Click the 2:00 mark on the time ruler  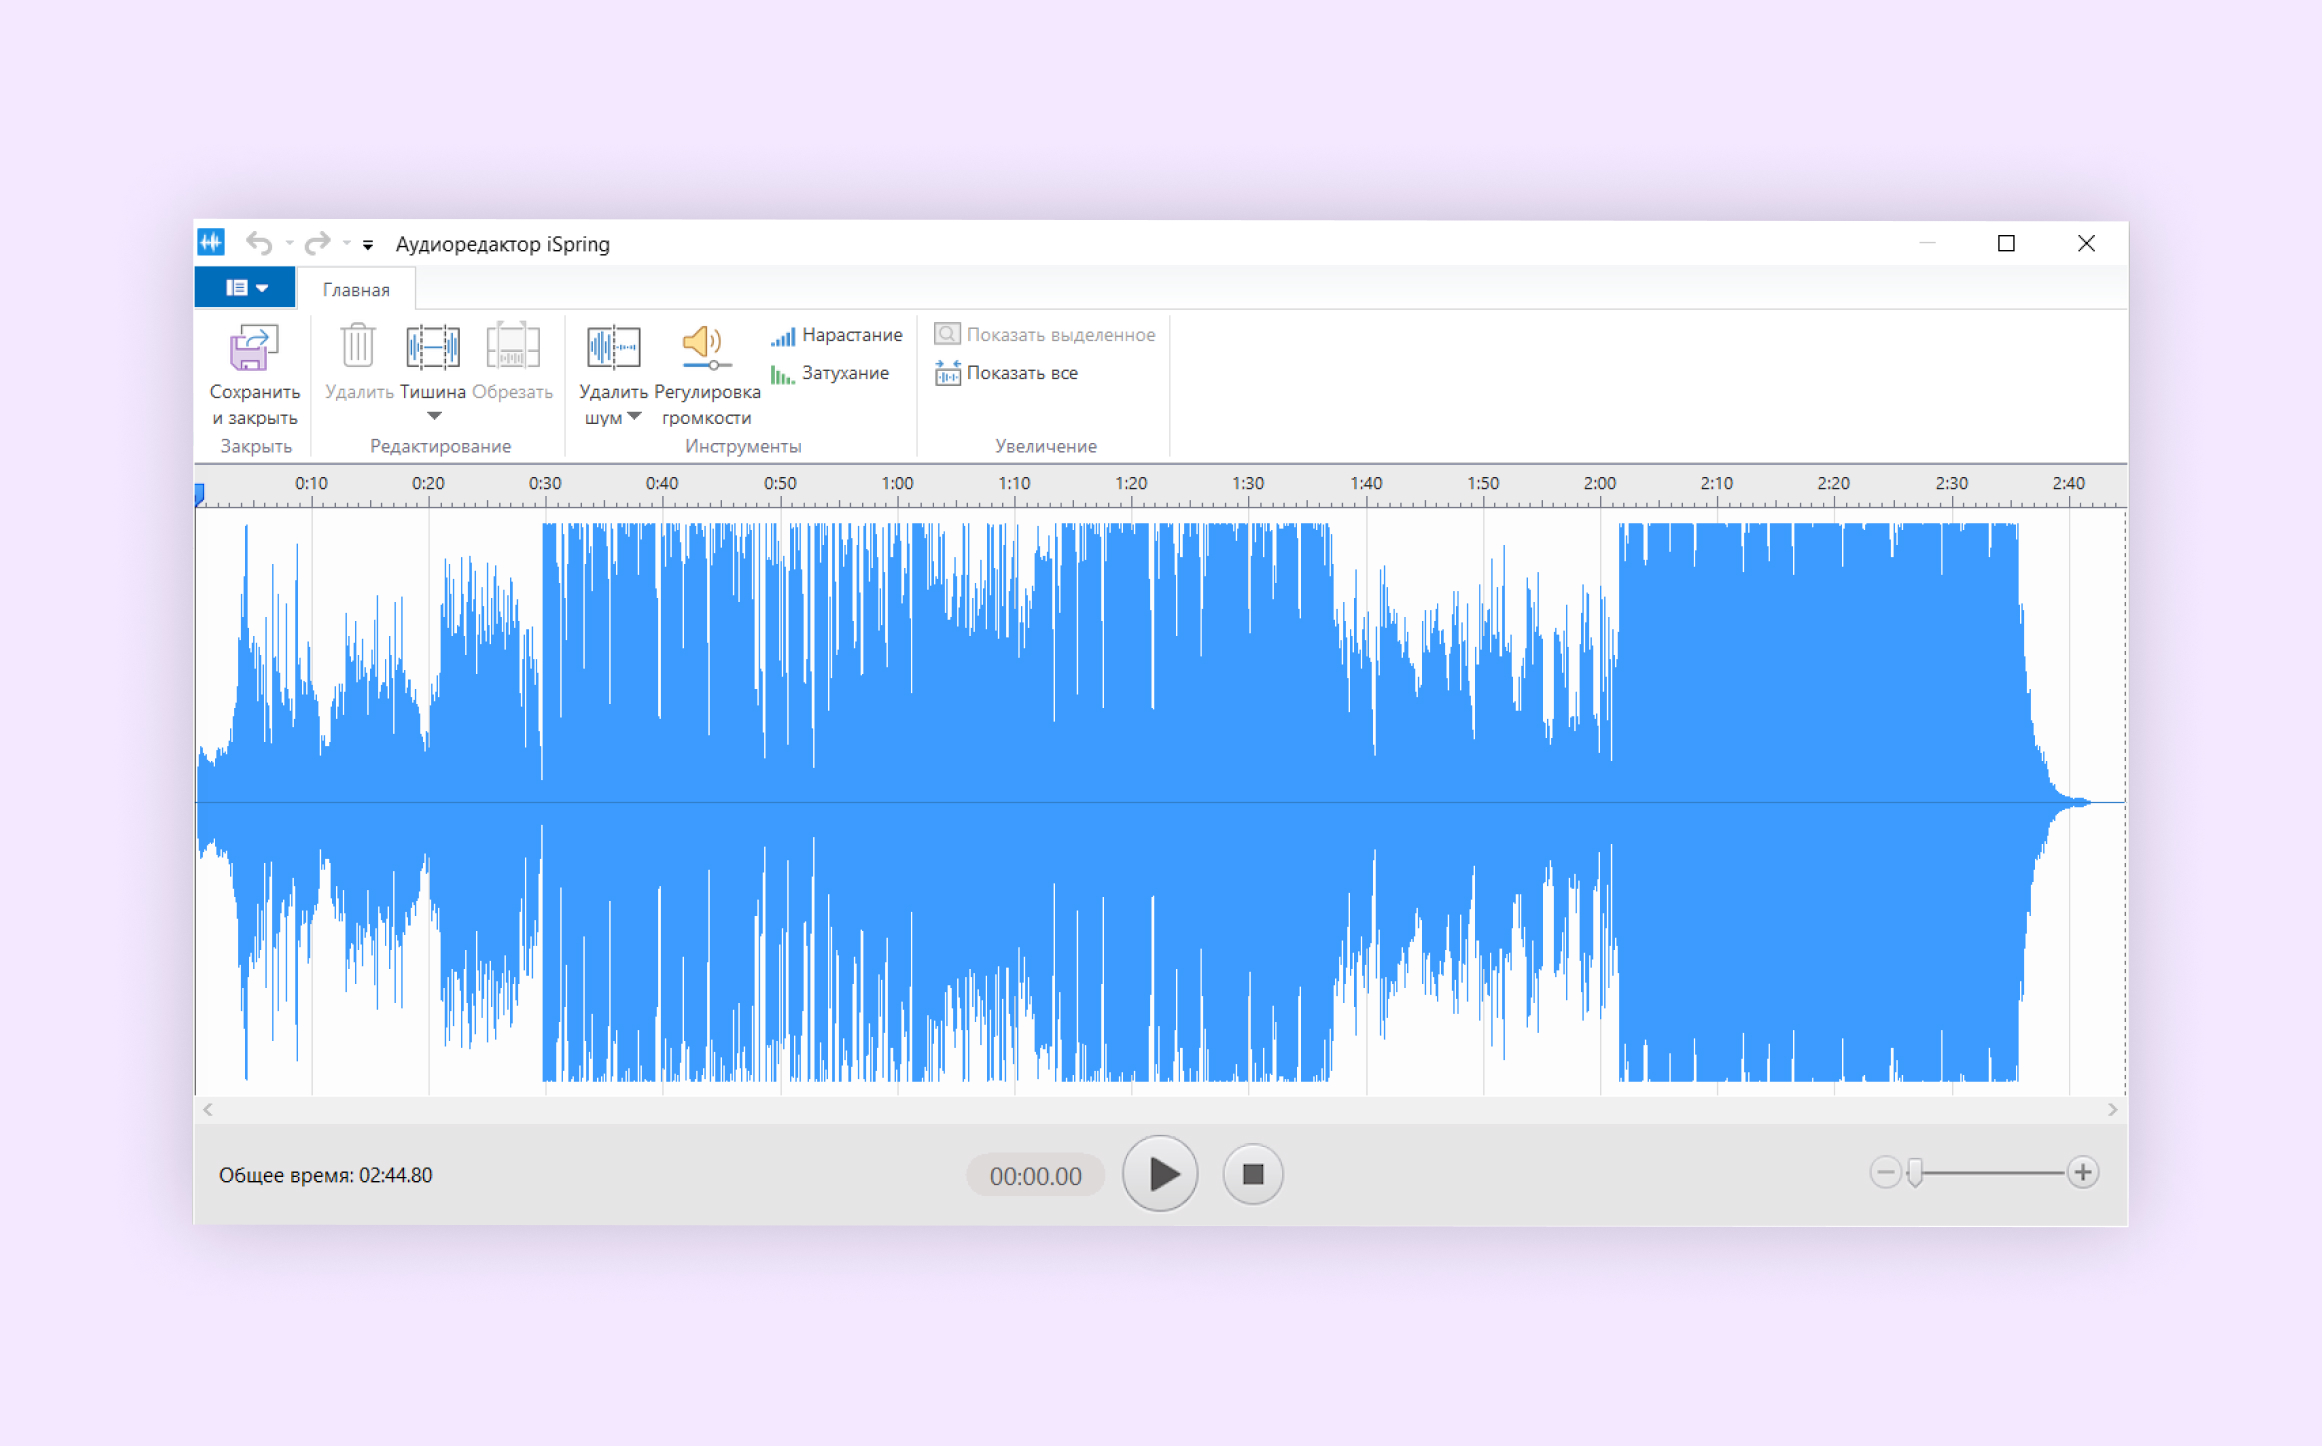pos(1599,483)
